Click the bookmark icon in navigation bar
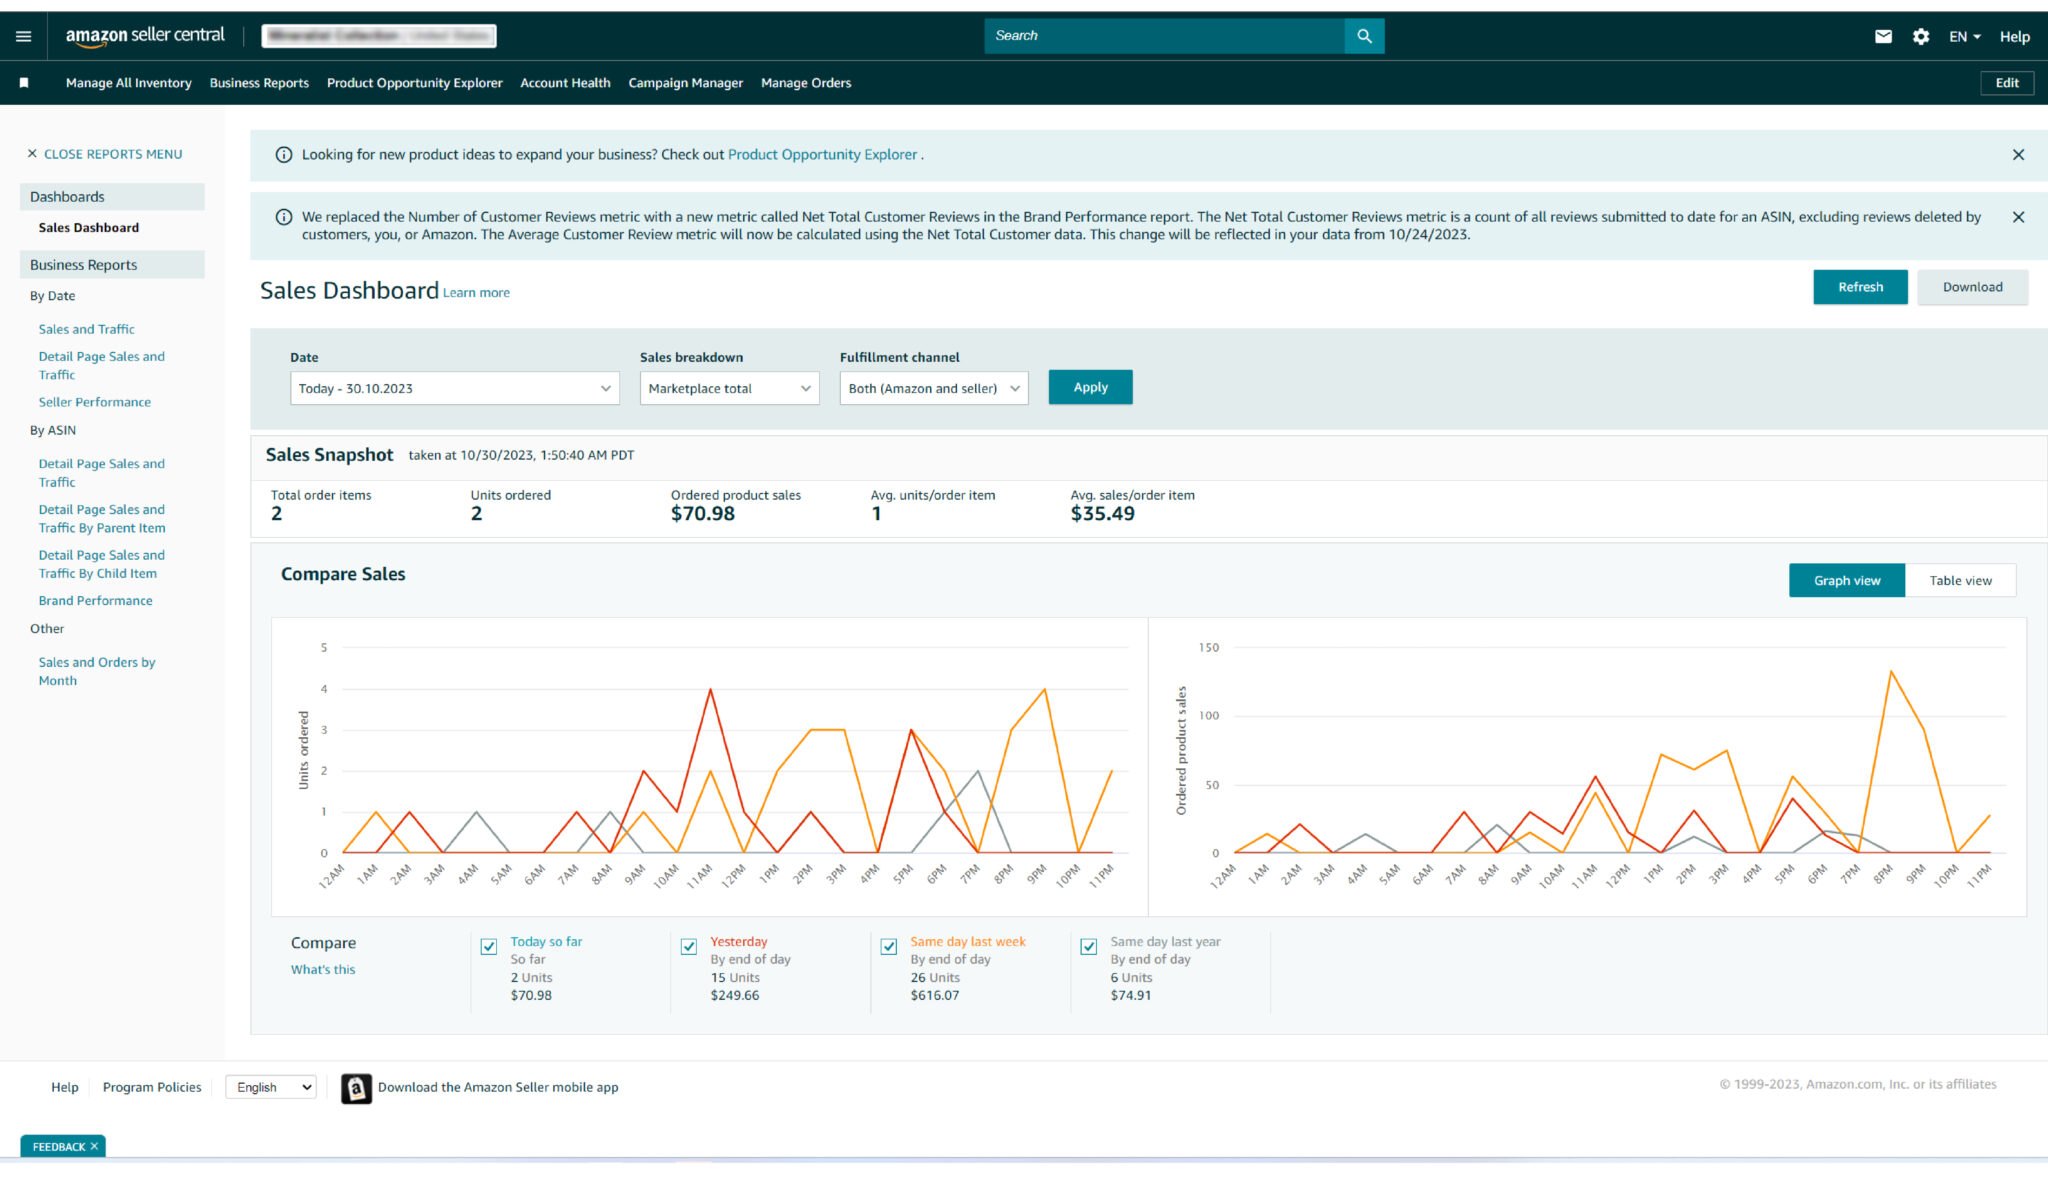 (x=24, y=83)
